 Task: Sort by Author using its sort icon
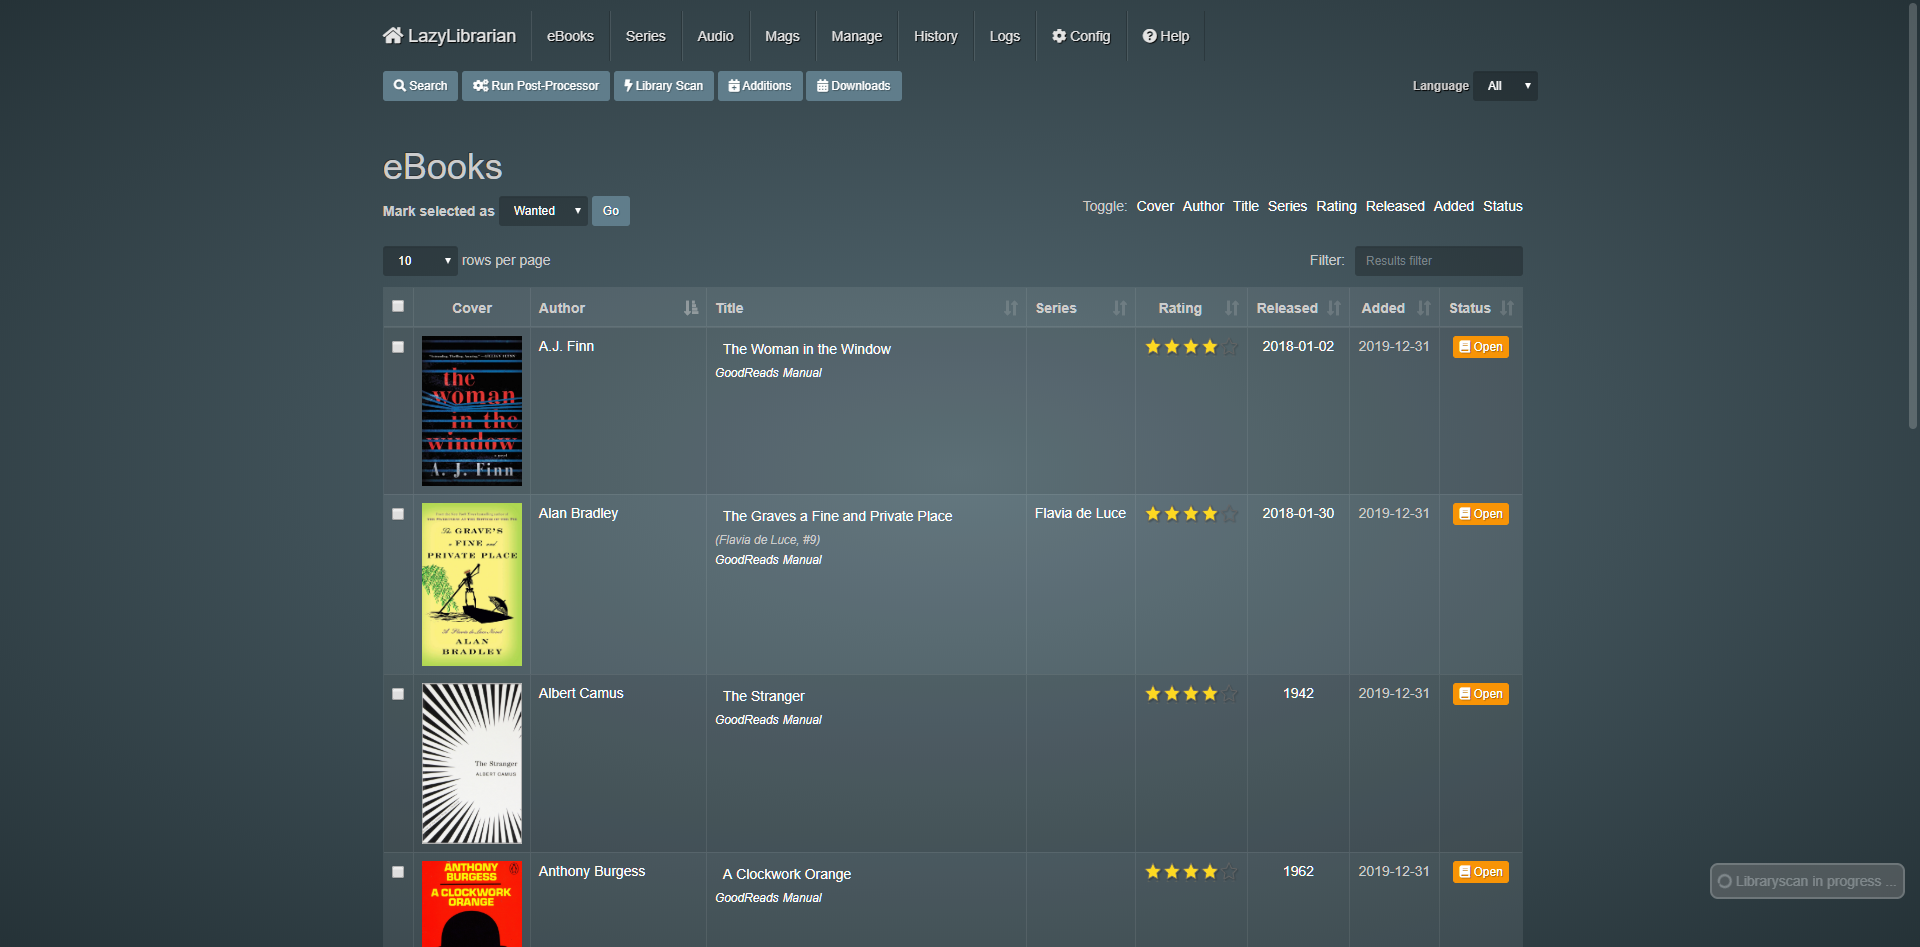690,308
